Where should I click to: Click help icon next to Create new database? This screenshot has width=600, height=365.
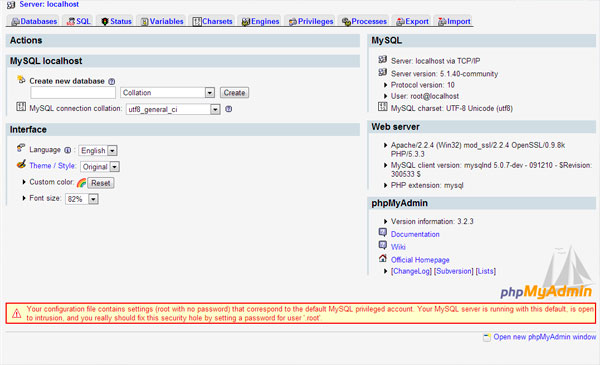tap(111, 81)
